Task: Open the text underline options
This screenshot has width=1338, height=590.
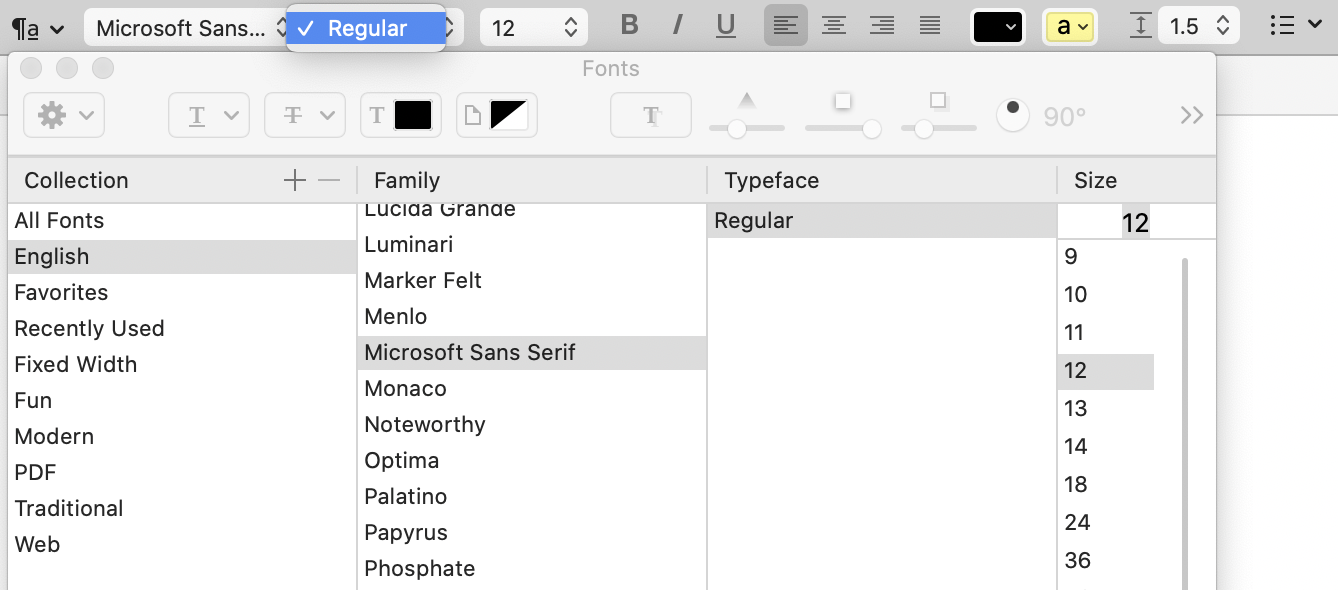Action: (209, 116)
